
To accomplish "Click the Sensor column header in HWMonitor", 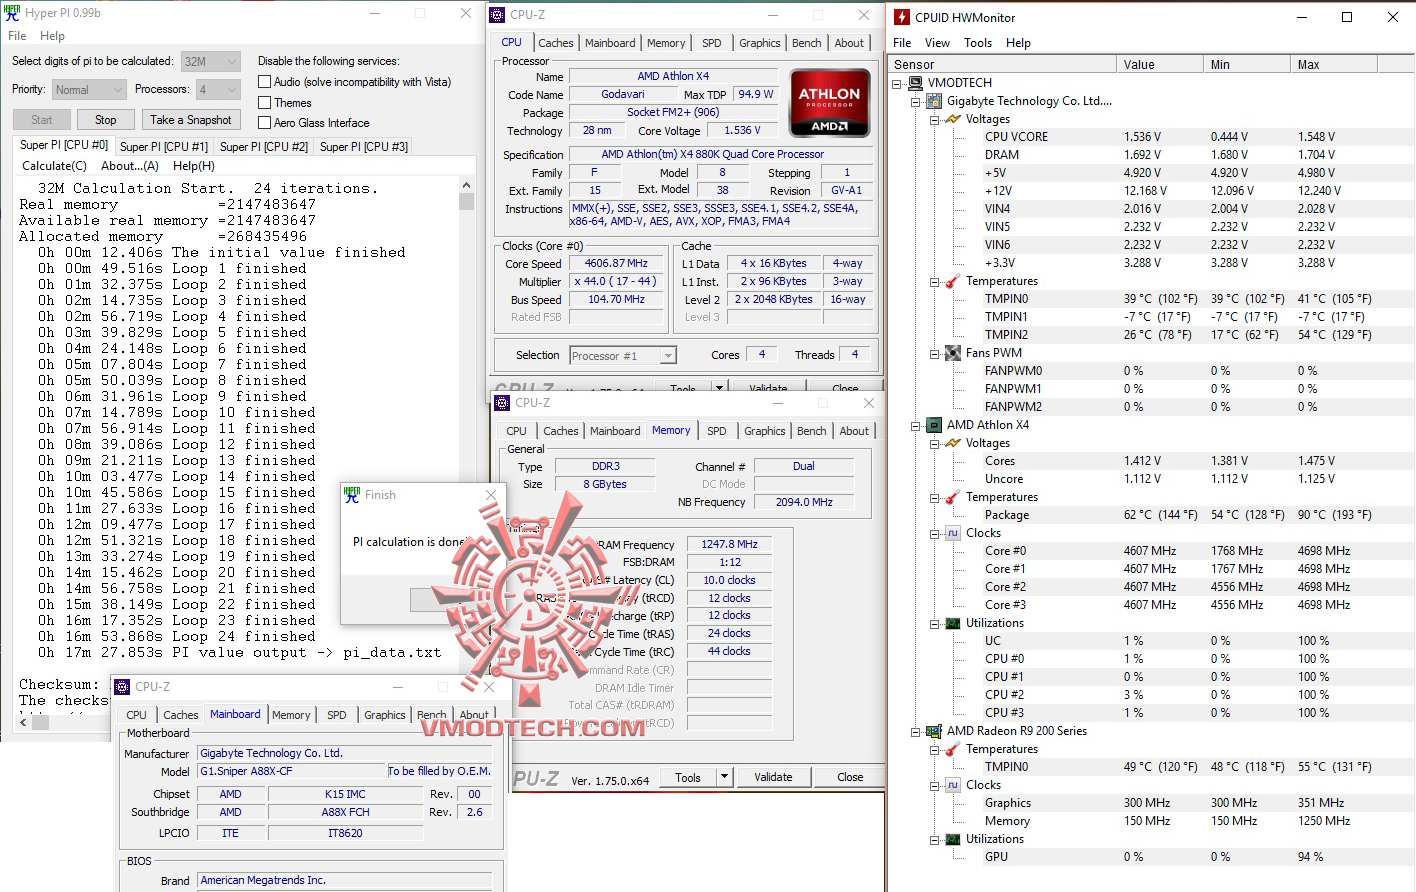I will 1003,64.
